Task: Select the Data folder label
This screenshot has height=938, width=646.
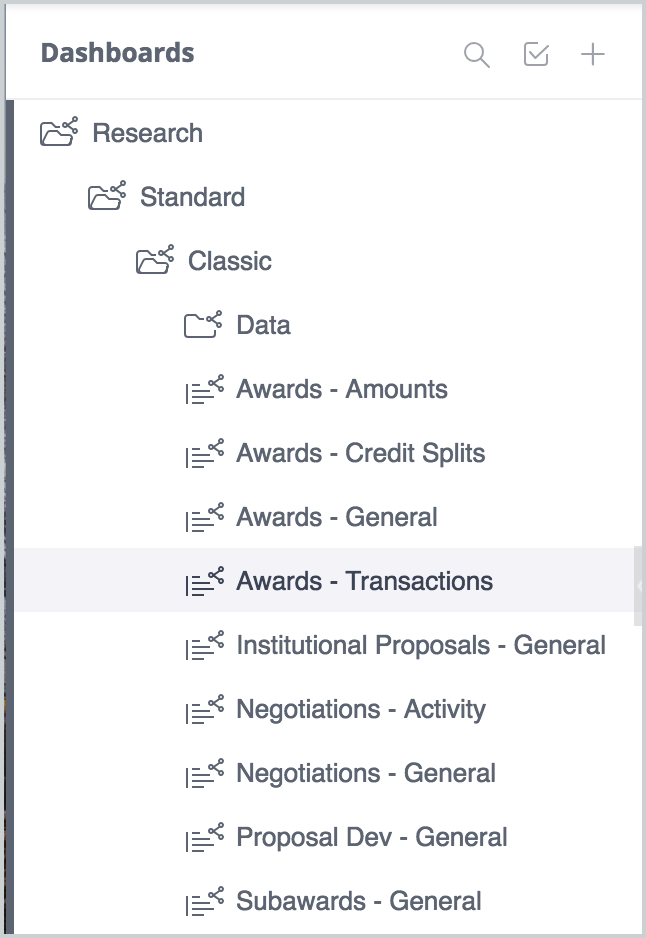Action: click(263, 325)
